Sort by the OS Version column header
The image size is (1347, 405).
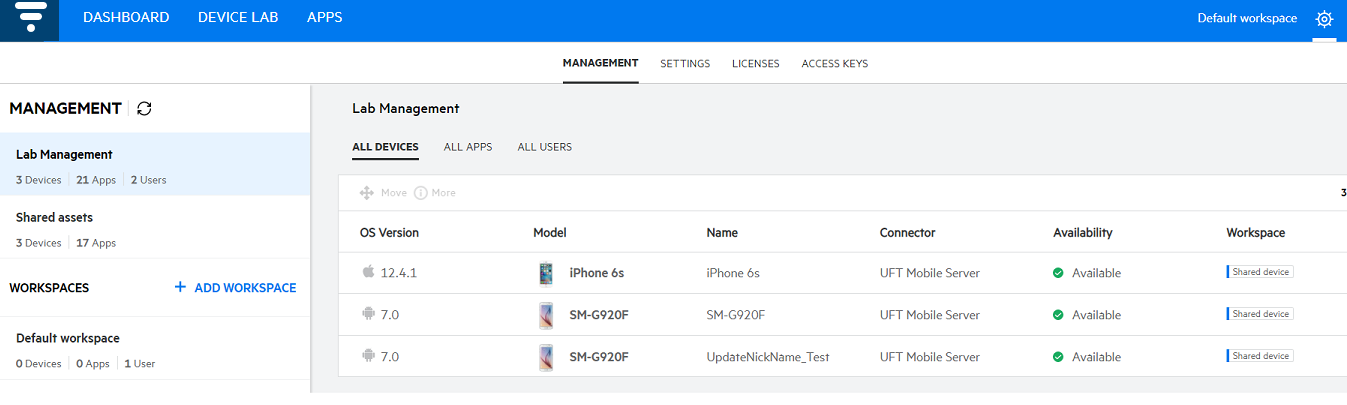[389, 233]
